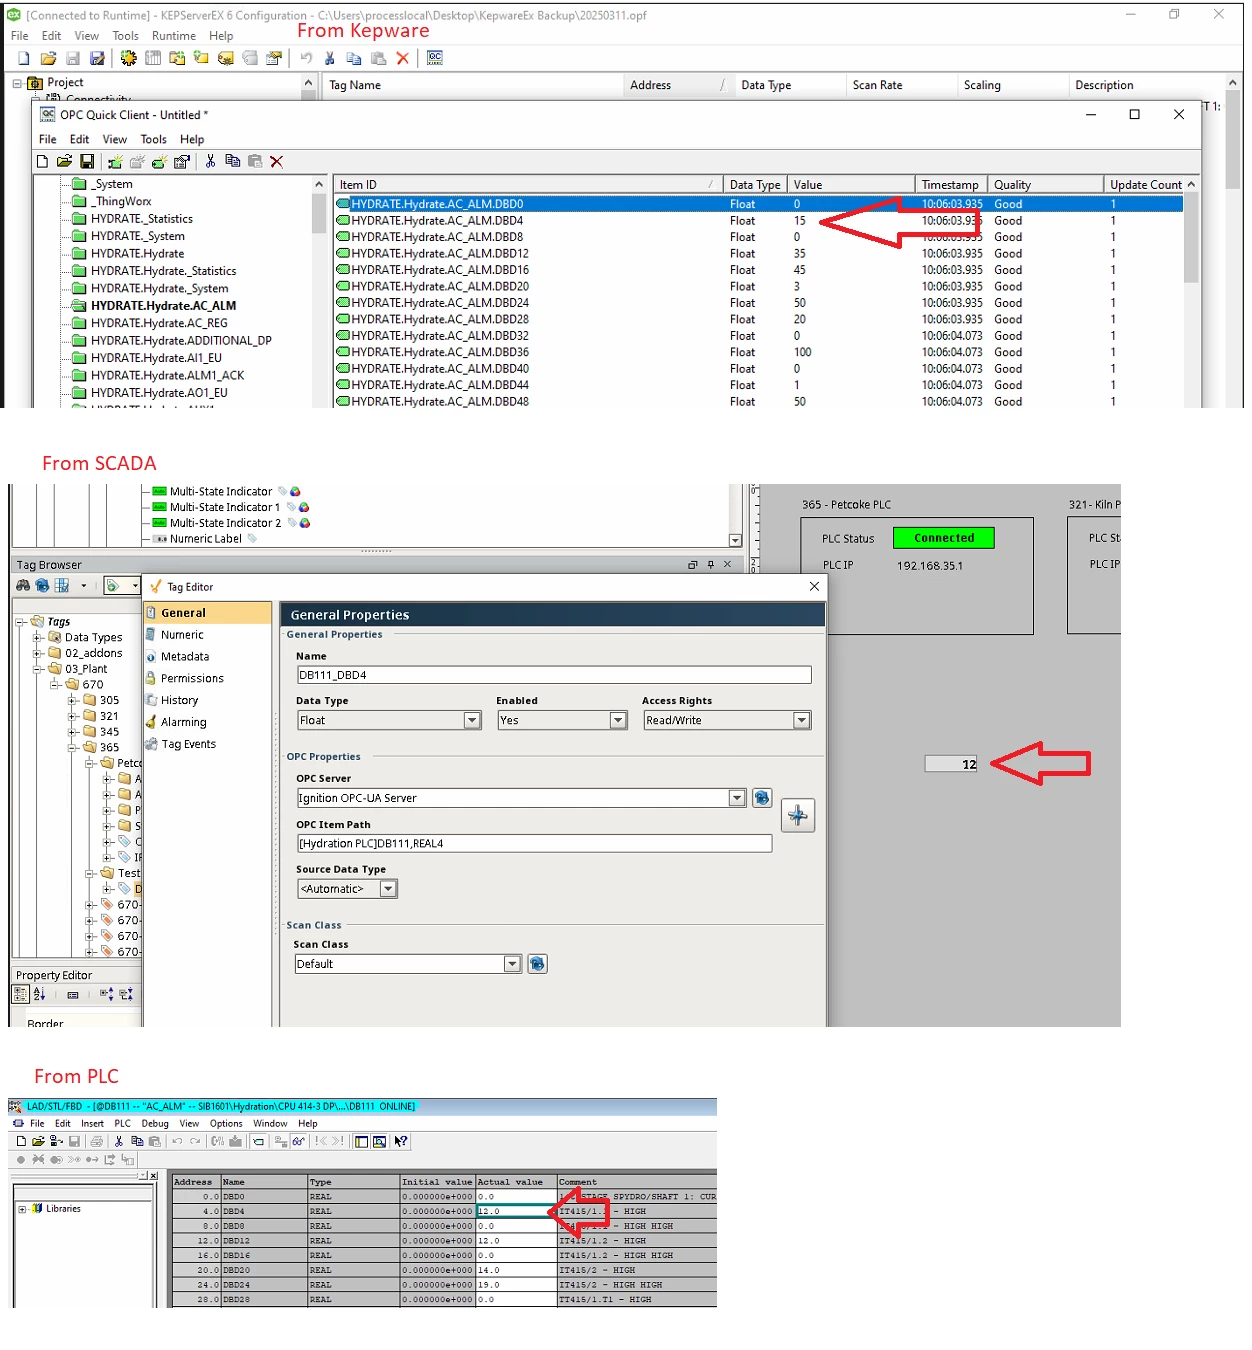The image size is (1252, 1350).
Task: Open the Data Type Float dropdown
Action: [472, 720]
